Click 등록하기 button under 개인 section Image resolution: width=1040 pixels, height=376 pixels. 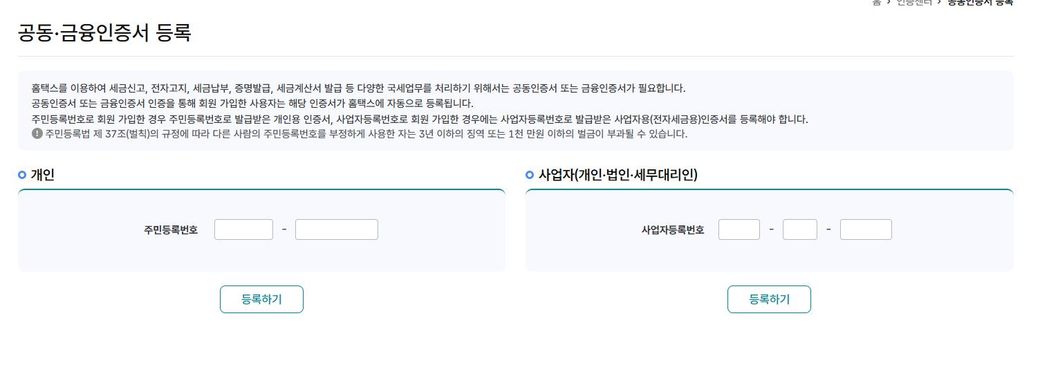pos(261,299)
